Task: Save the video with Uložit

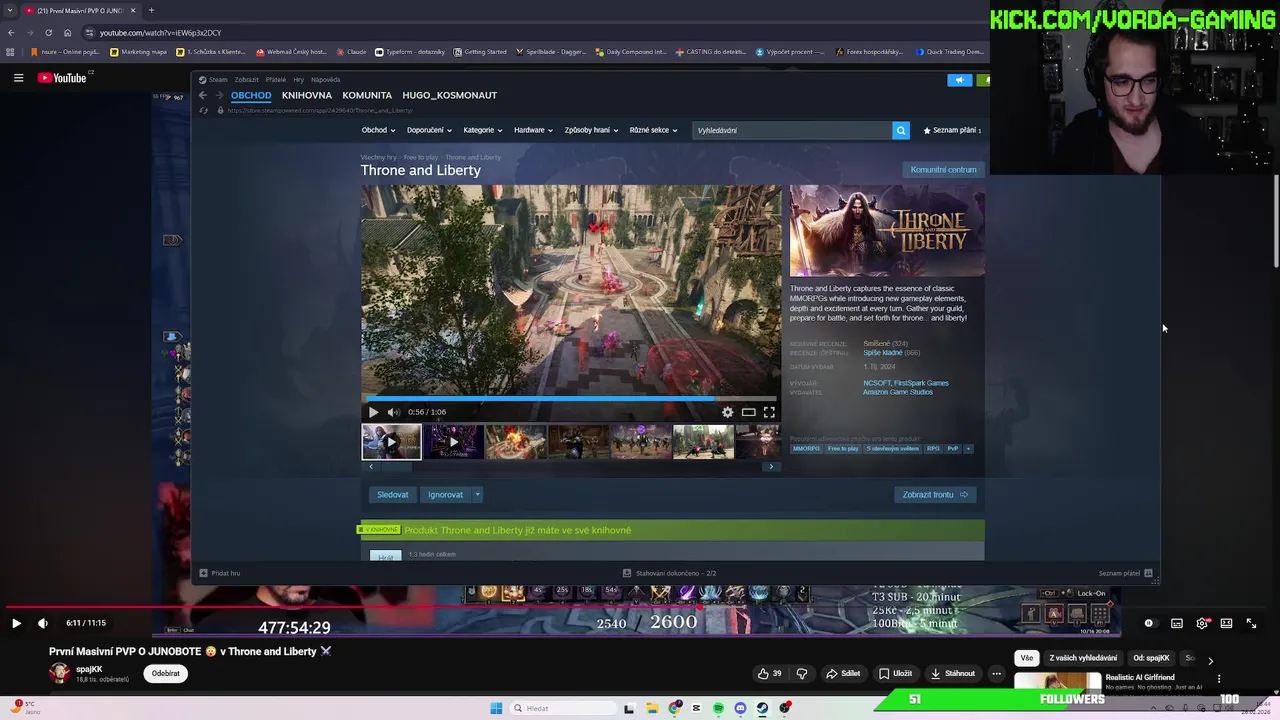Action: pyautogui.click(x=895, y=673)
